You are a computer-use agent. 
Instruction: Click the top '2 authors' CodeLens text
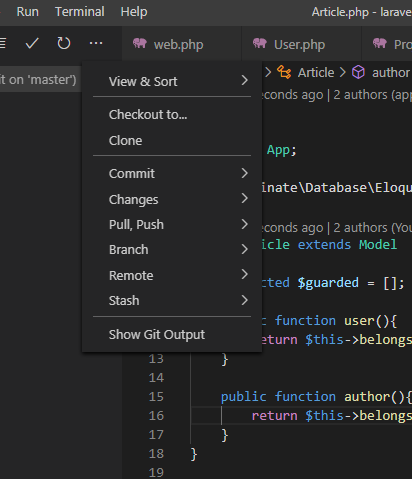coord(360,95)
